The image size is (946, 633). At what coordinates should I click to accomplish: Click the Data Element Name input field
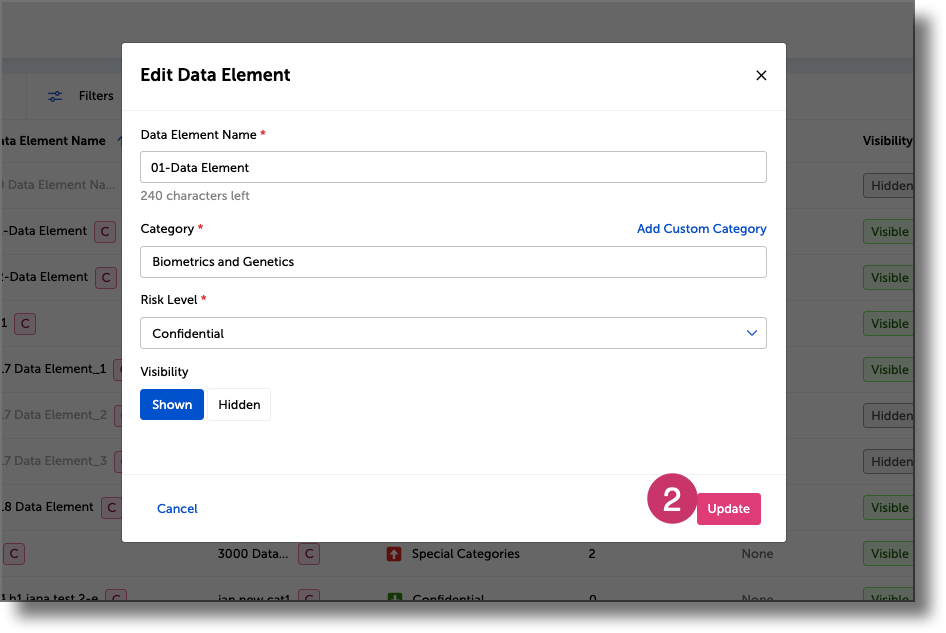pos(452,166)
